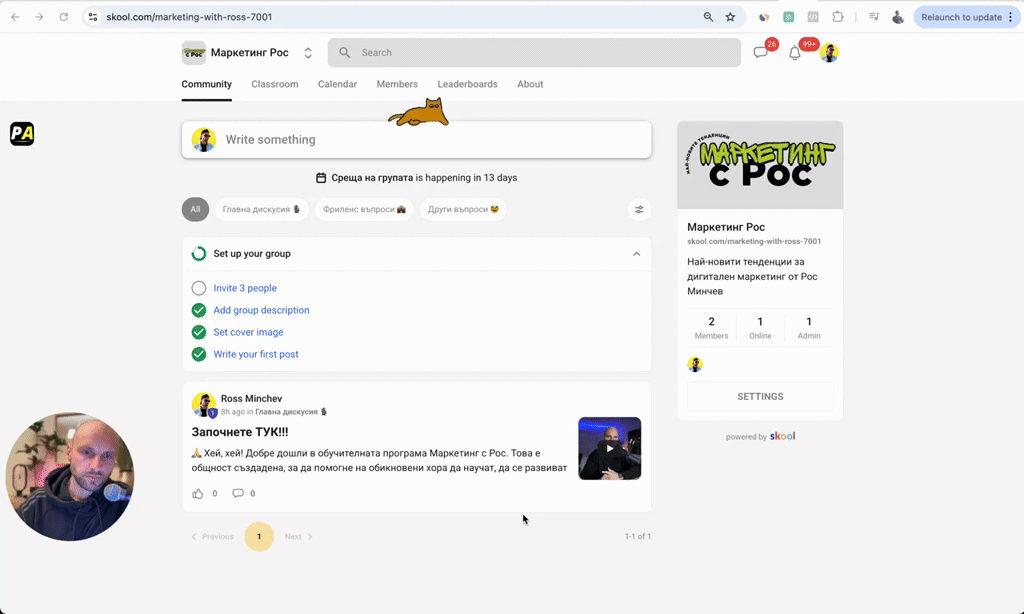
Task: Open Среща на групата event link
Action: click(x=372, y=178)
